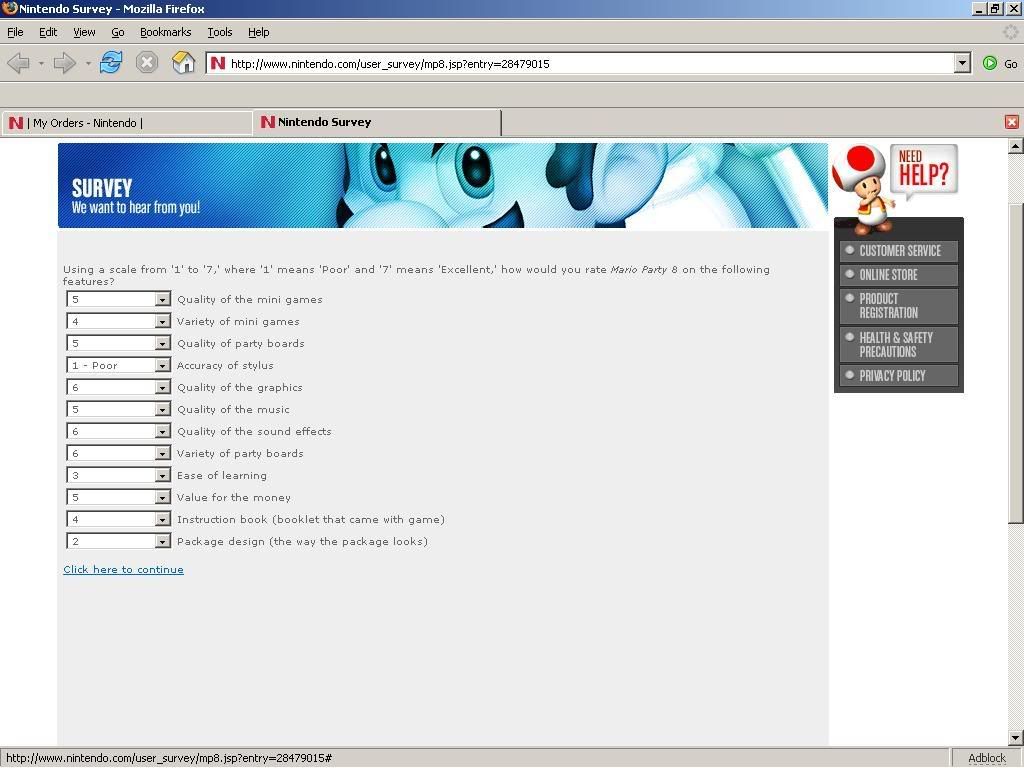Screen dimensions: 1024x768
Task: Click the Stop loading icon
Action: tap(147, 63)
